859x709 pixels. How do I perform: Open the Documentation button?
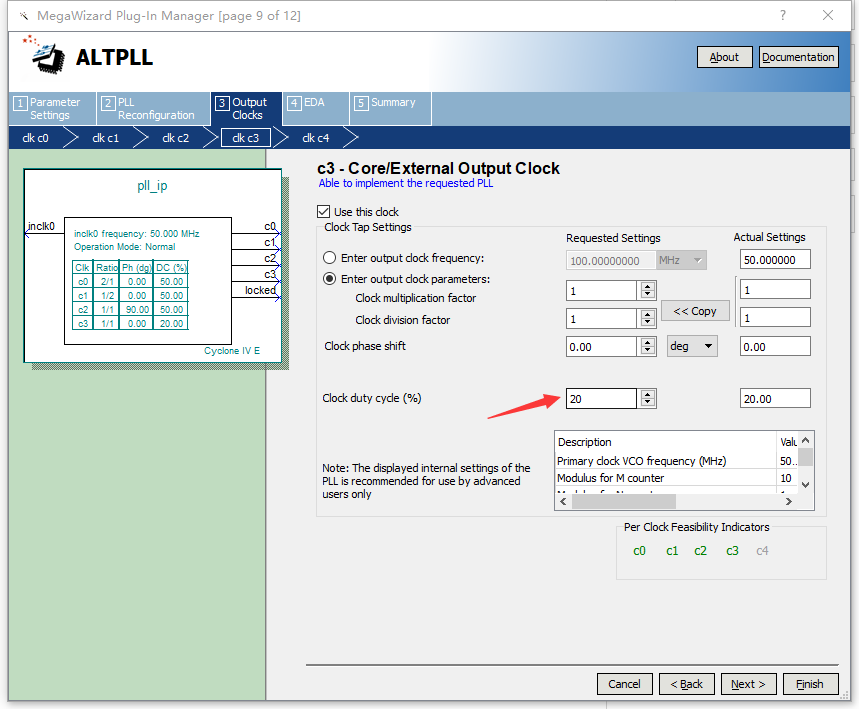click(798, 57)
